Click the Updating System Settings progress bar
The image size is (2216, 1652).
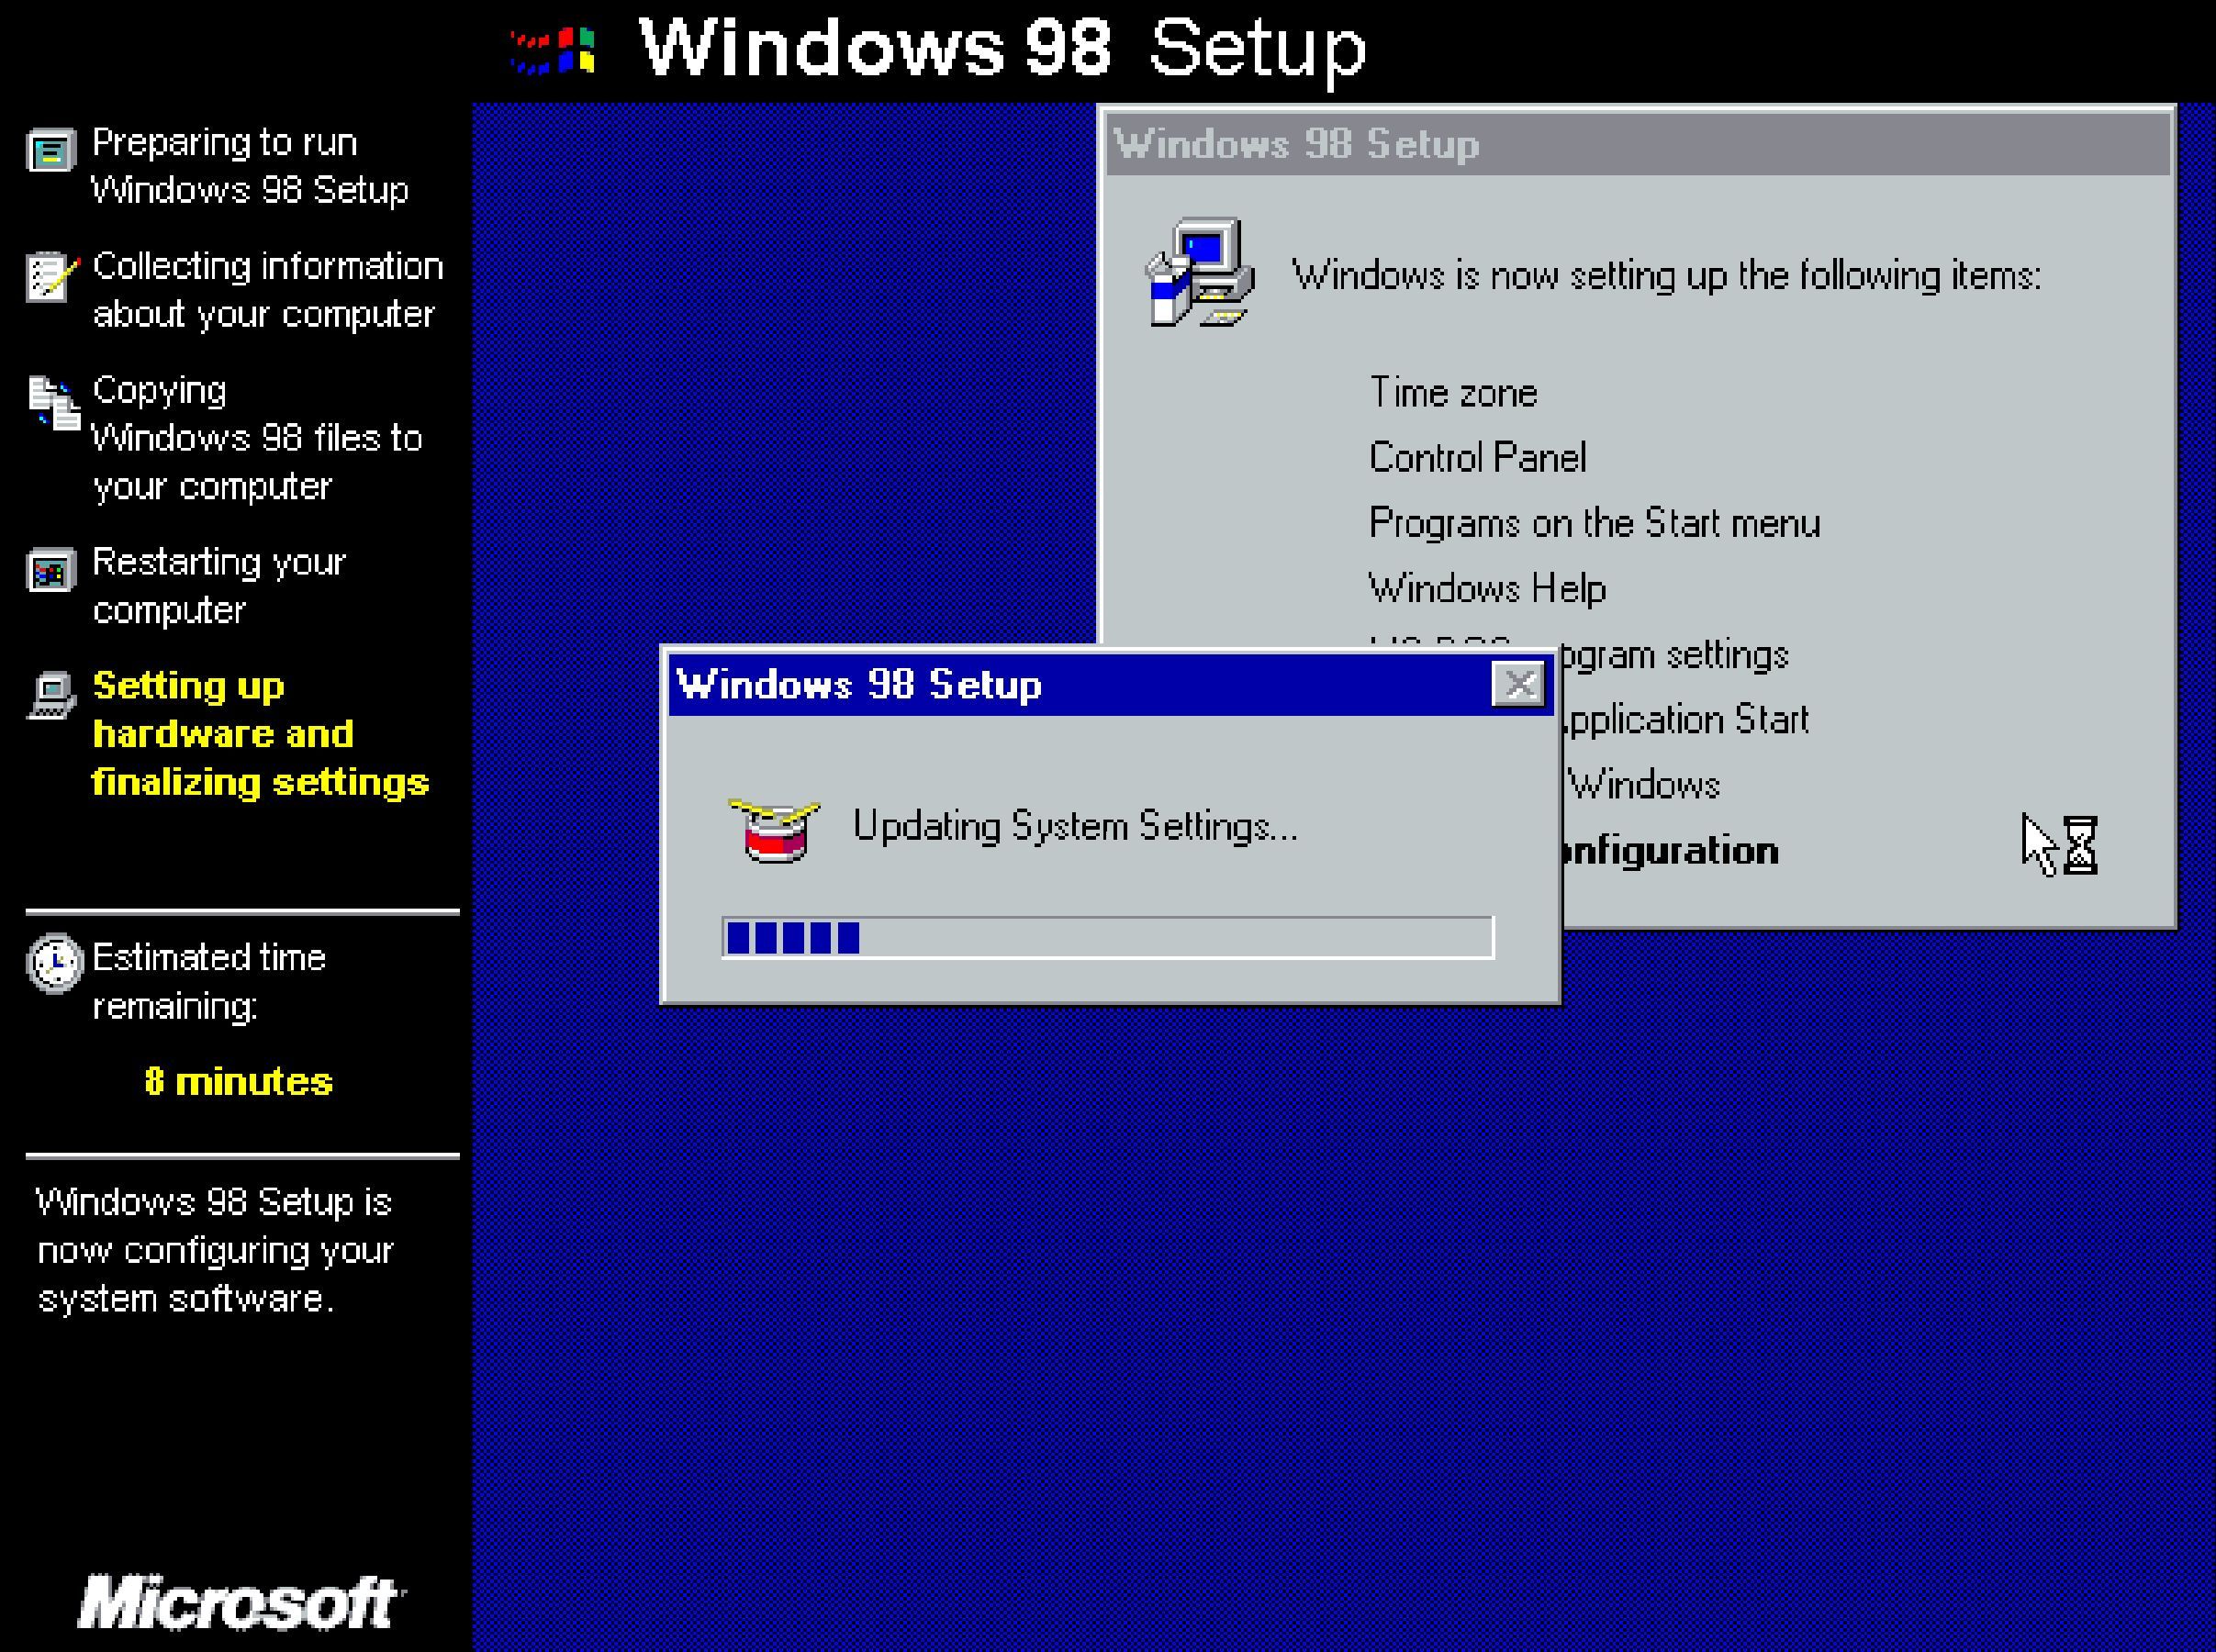tap(1107, 938)
